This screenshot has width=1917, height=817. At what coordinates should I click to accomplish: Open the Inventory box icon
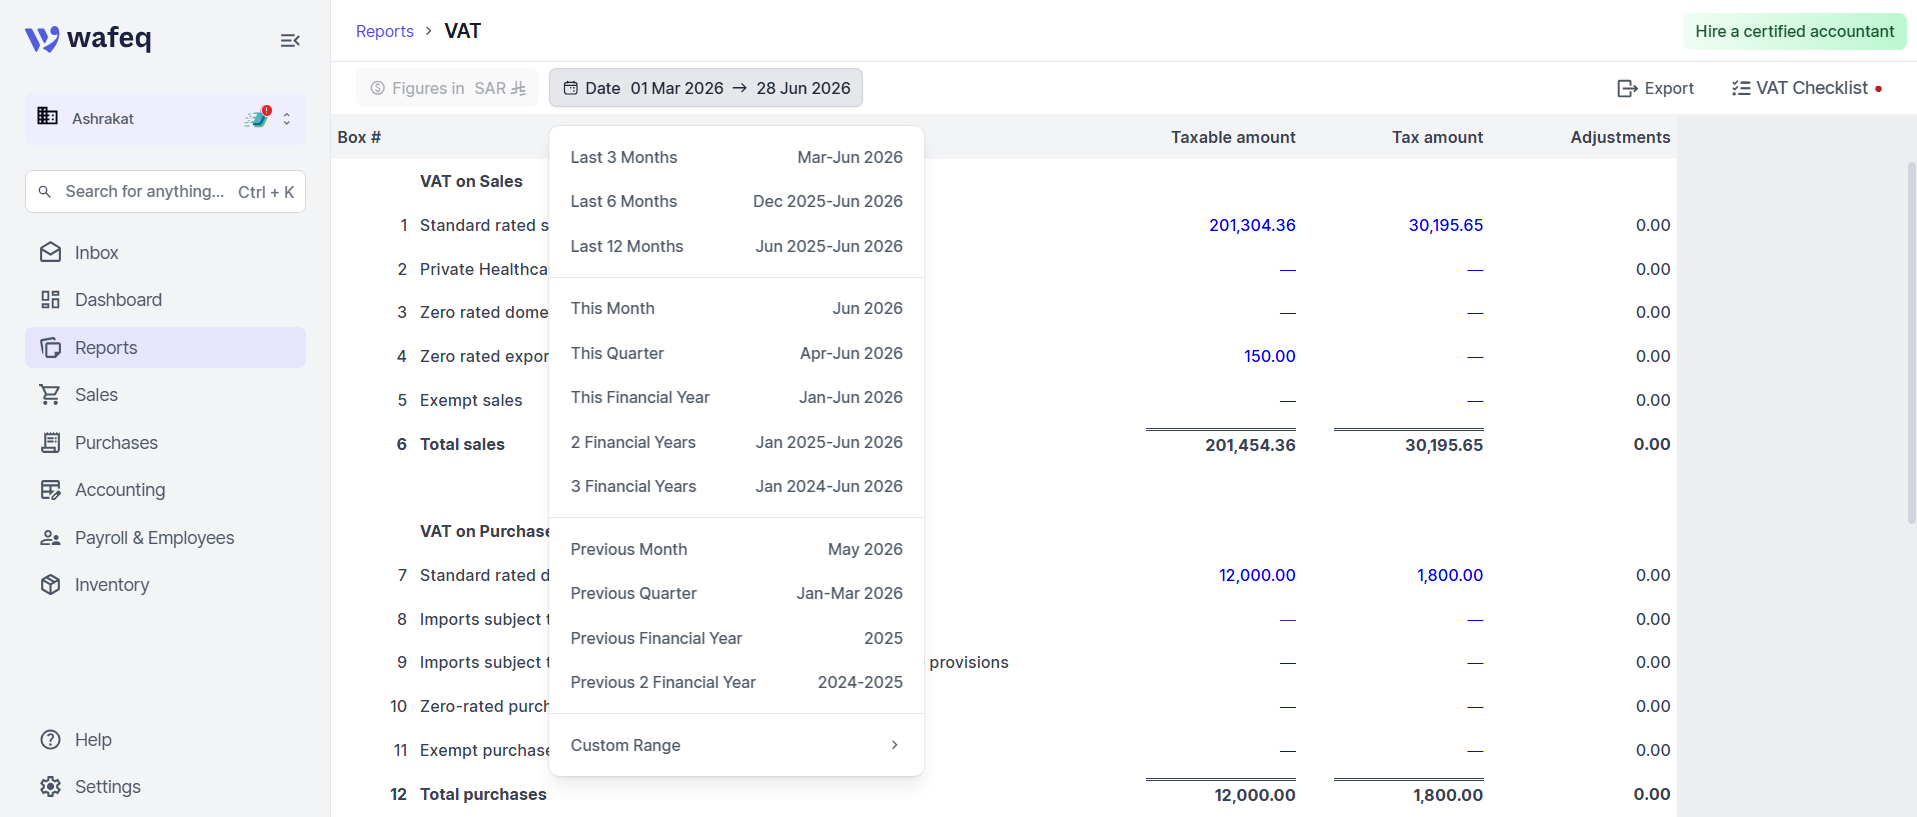(51, 585)
